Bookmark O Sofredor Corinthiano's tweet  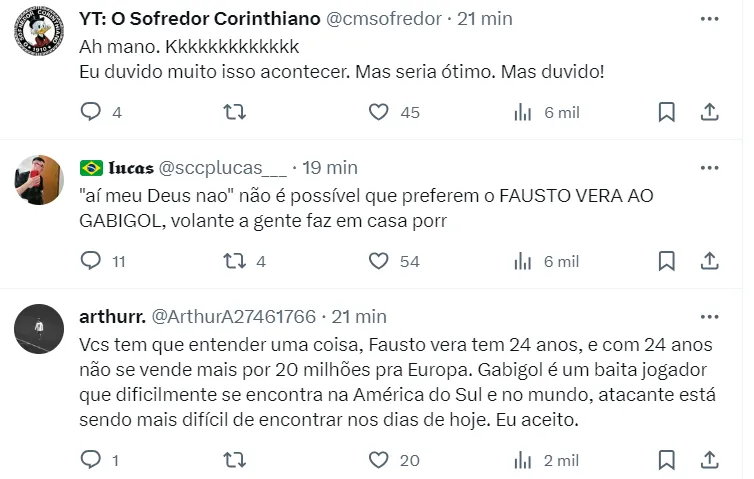pos(667,112)
